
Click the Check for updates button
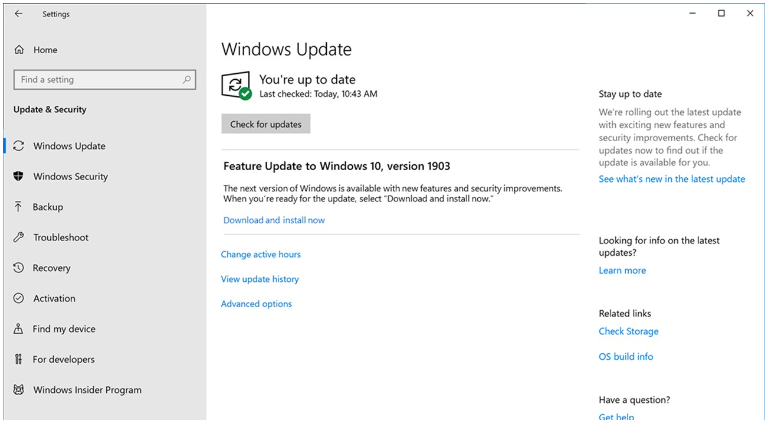(266, 124)
